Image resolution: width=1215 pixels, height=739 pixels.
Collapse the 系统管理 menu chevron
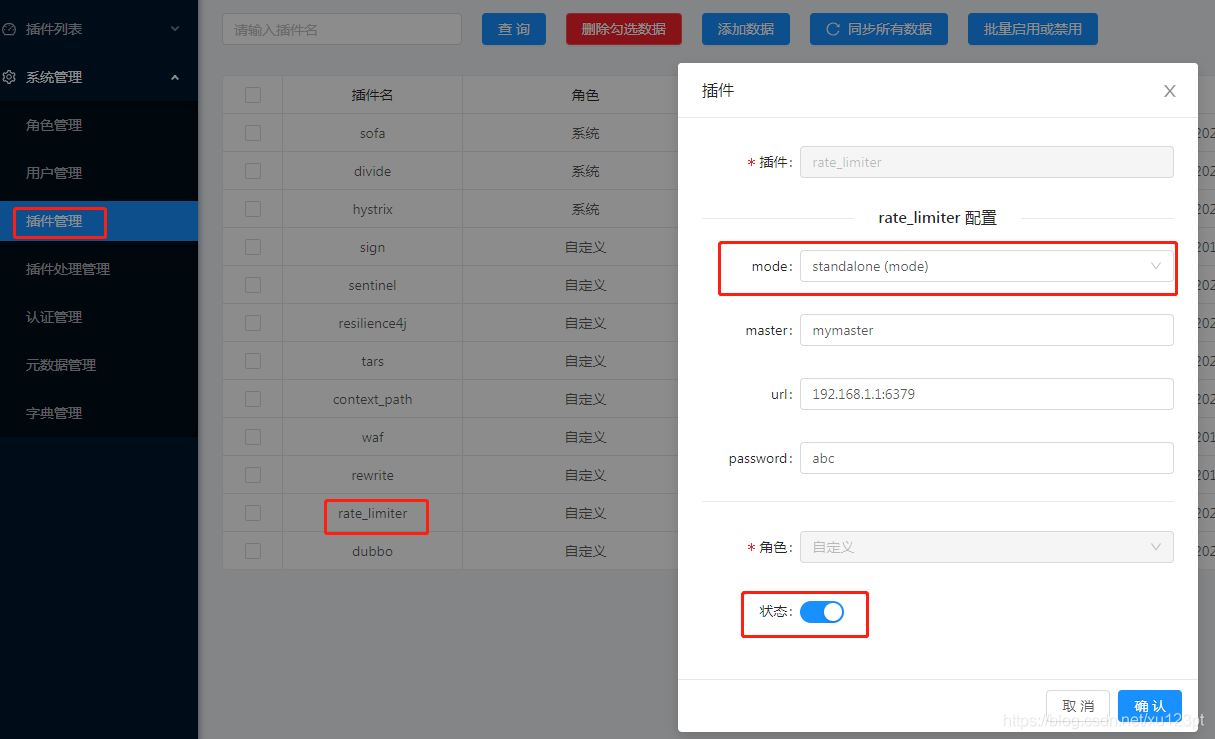click(x=175, y=77)
